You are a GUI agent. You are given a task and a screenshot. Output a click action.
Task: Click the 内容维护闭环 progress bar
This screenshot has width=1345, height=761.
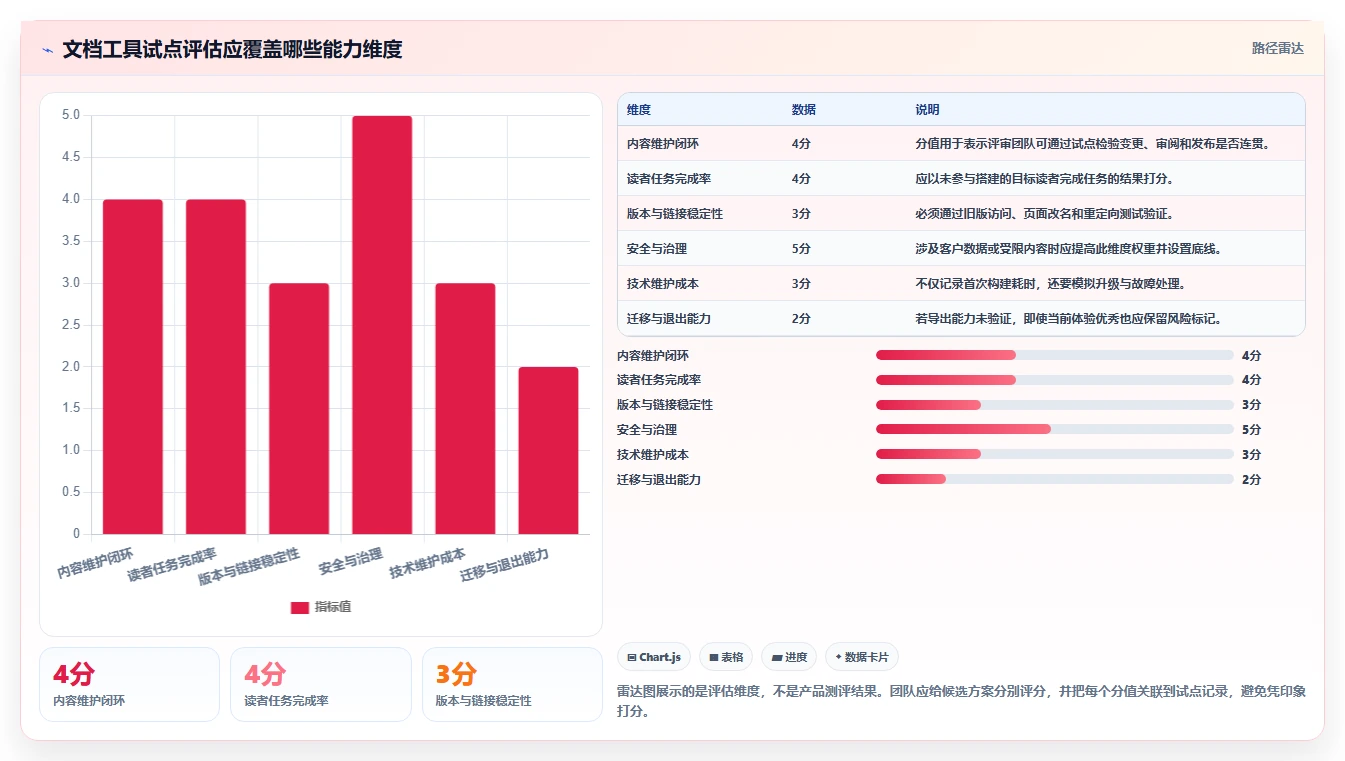[1054, 355]
